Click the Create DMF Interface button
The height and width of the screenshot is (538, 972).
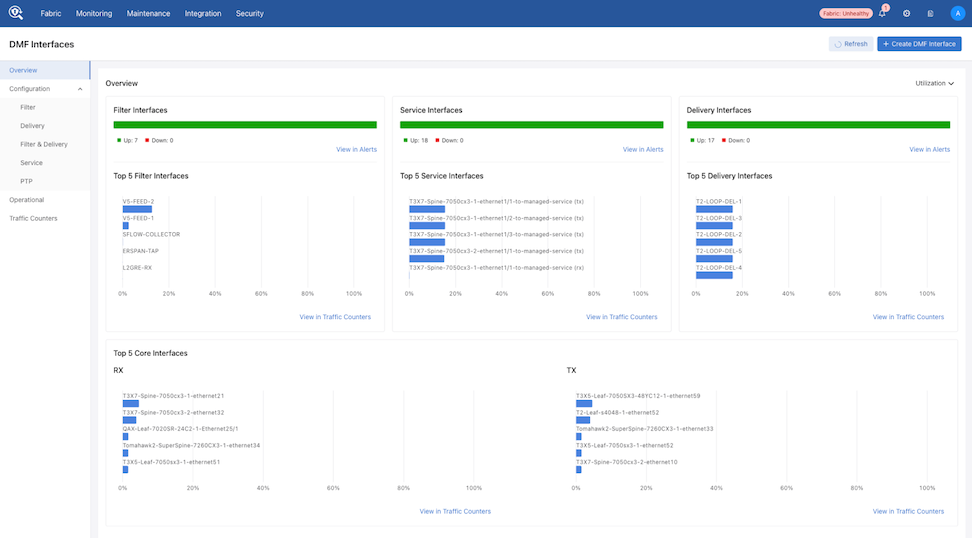(x=919, y=44)
